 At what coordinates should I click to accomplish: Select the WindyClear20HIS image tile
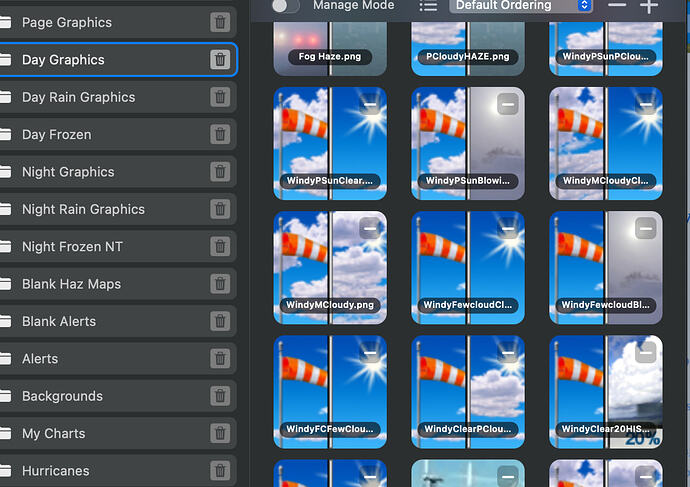pos(606,392)
